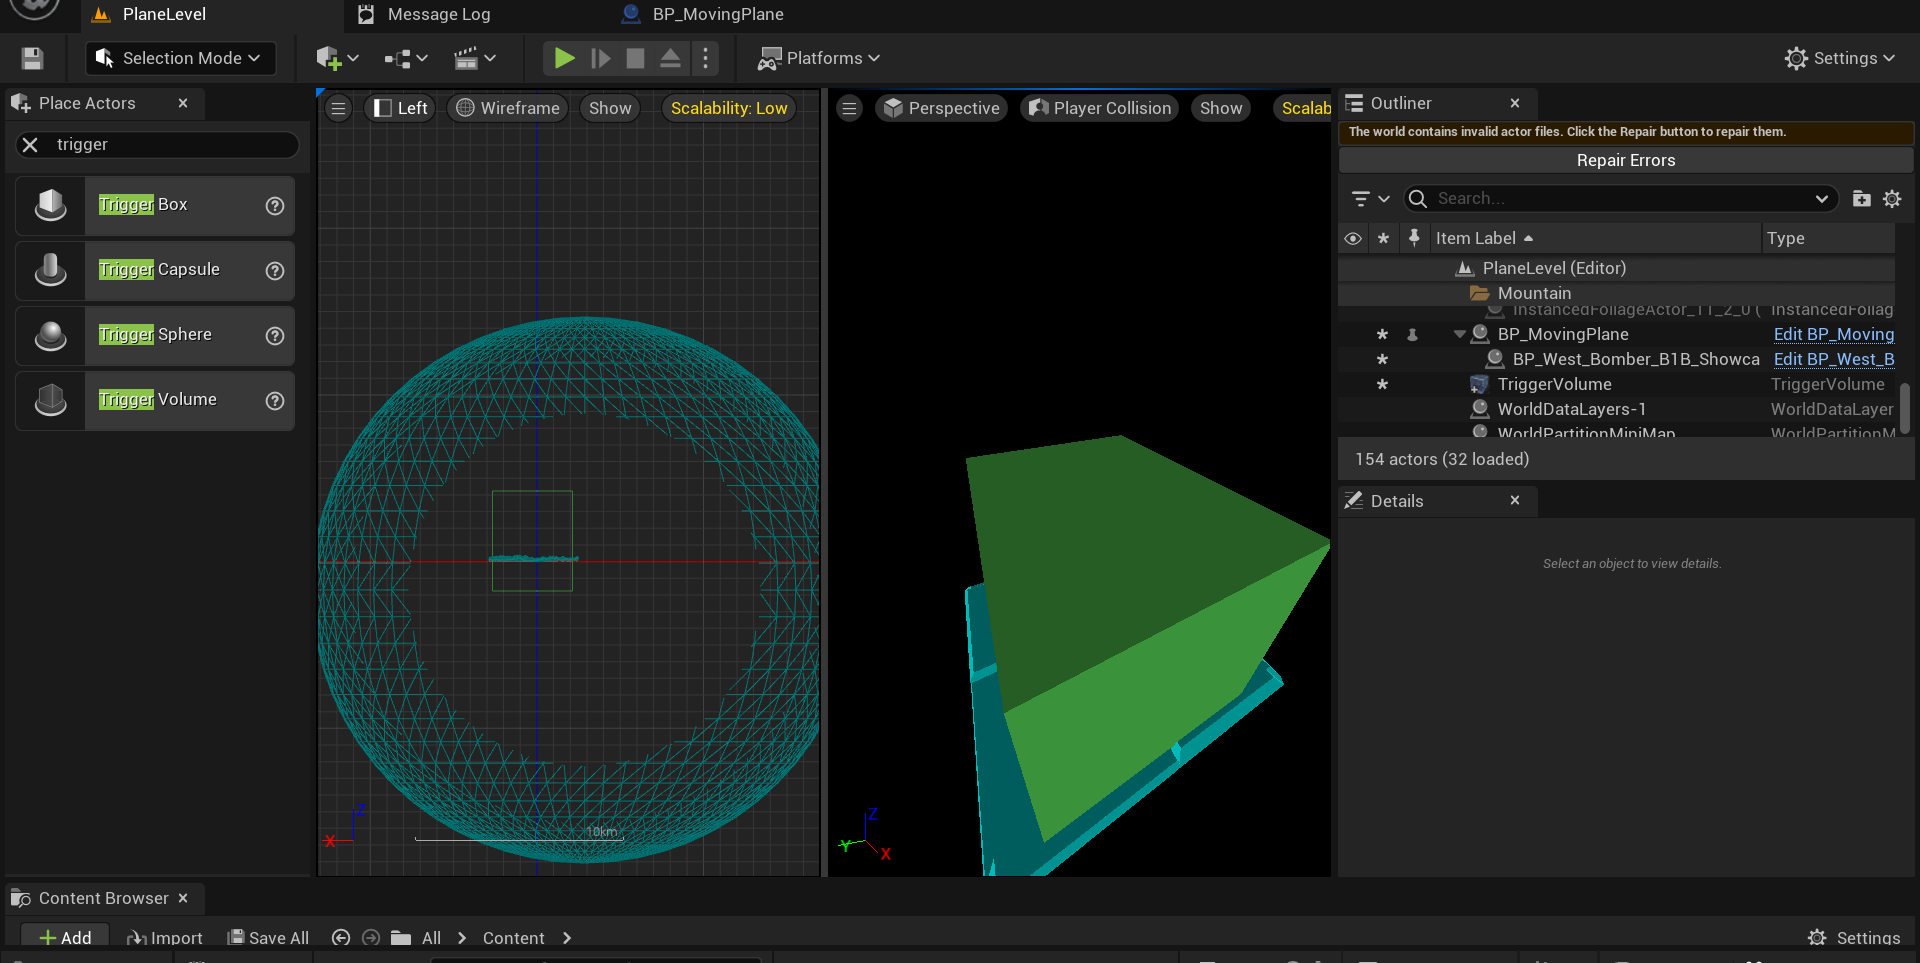Open Outliner settings gear icon

1892,199
